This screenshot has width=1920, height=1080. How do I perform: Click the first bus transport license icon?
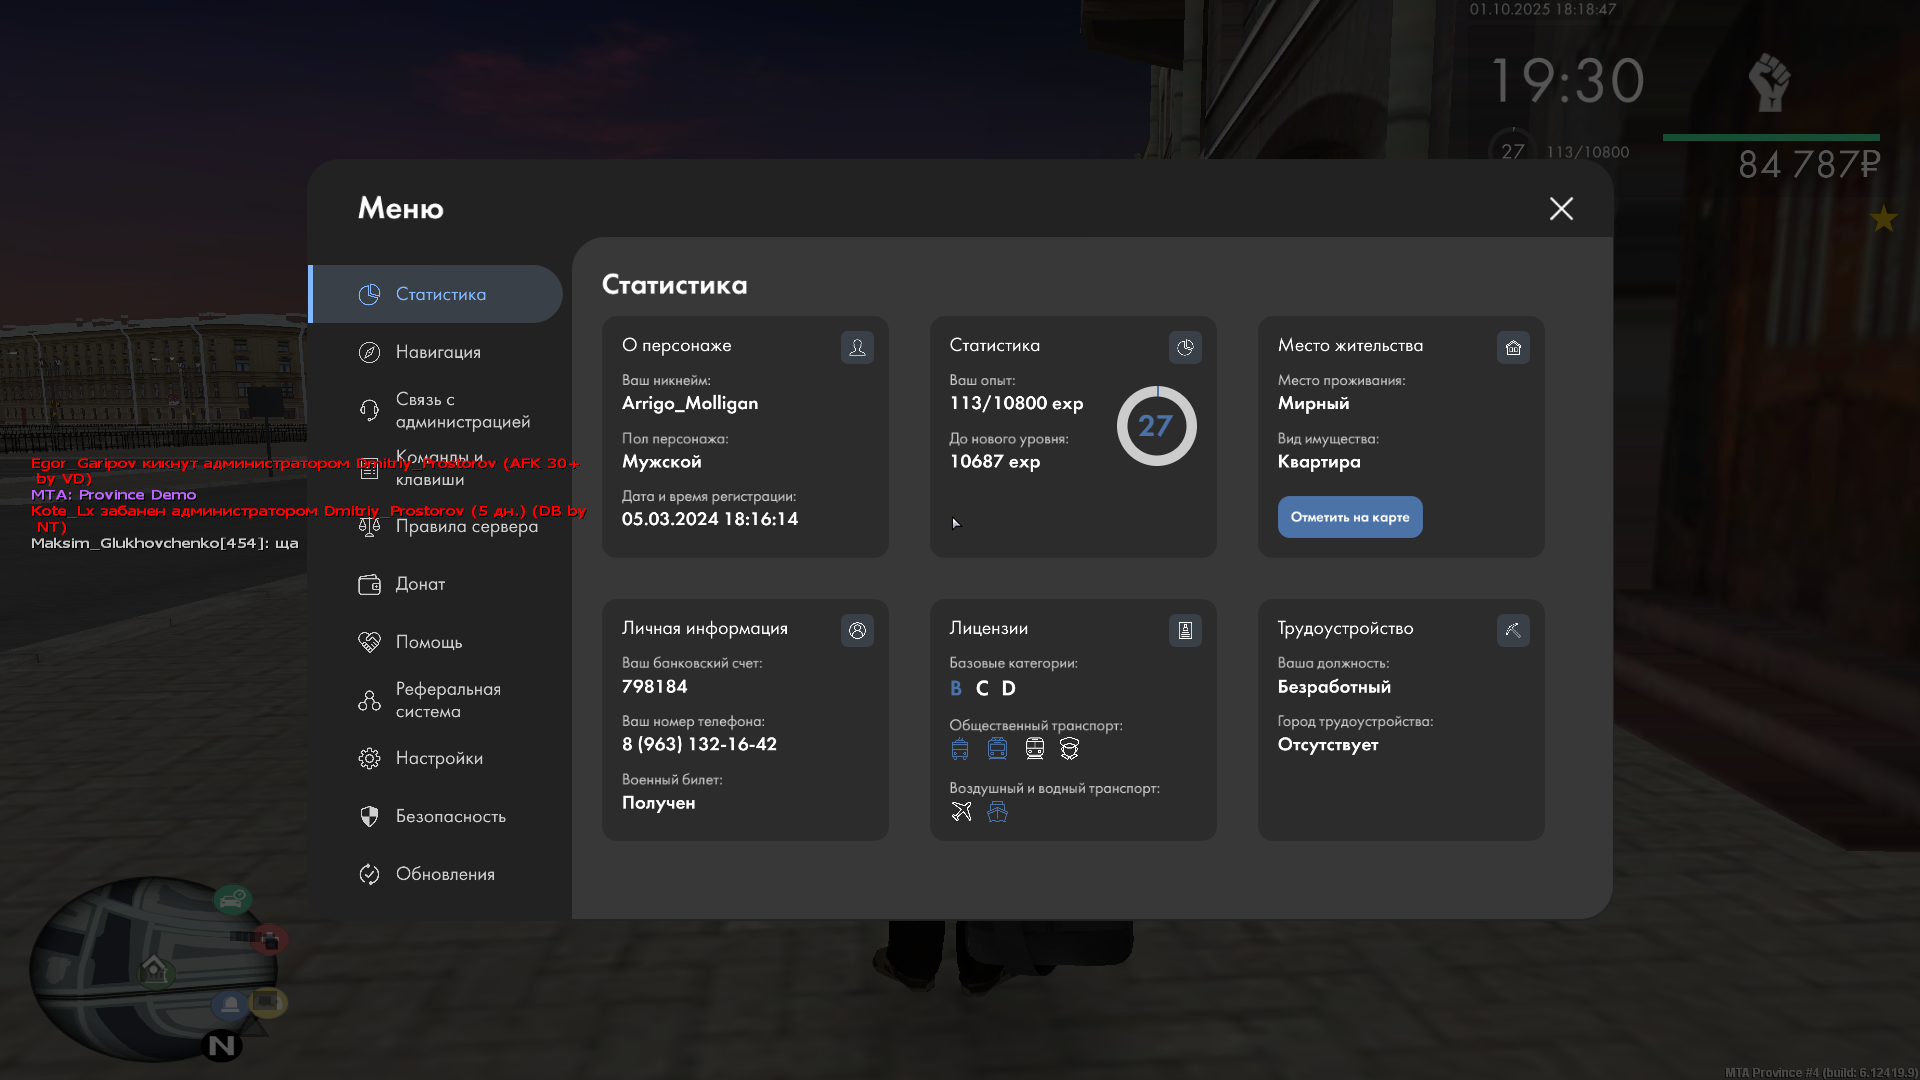(960, 749)
